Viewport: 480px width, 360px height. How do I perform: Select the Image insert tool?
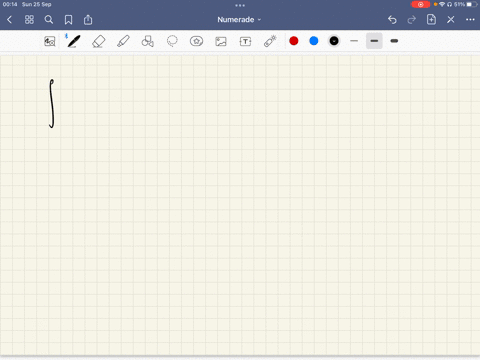click(221, 41)
